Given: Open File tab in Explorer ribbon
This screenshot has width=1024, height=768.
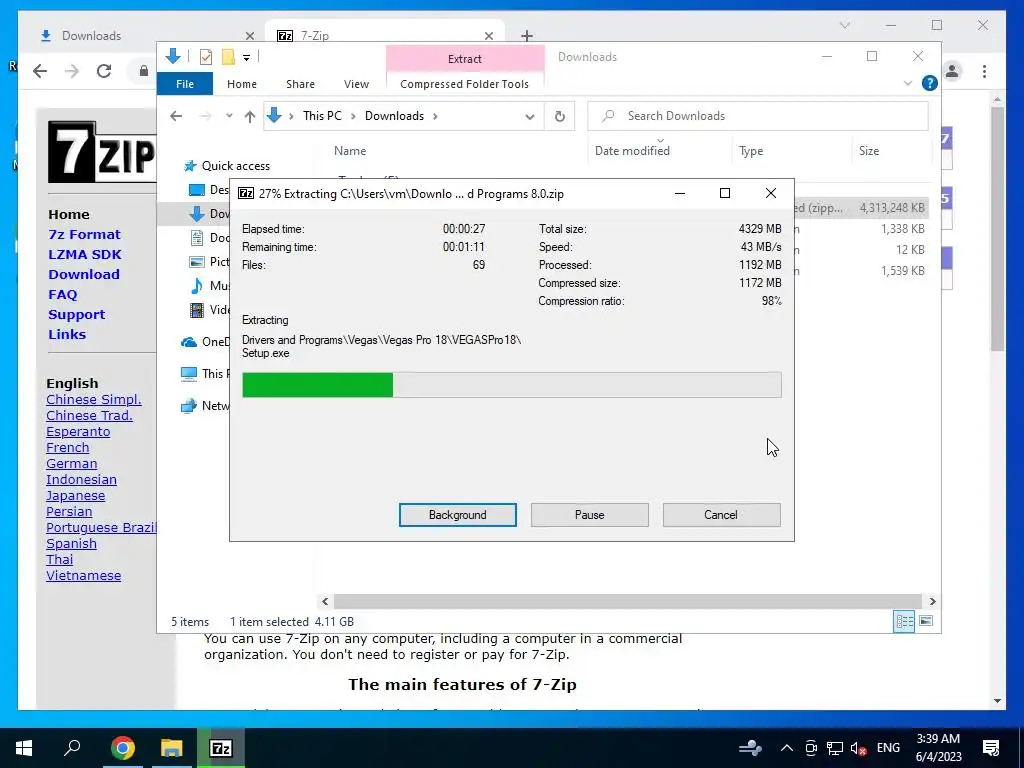Looking at the screenshot, I should click(x=185, y=84).
